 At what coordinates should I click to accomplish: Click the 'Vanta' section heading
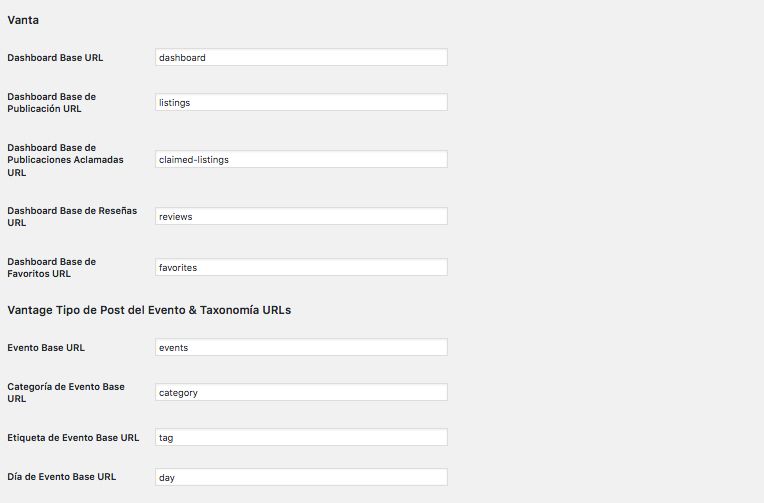point(23,20)
